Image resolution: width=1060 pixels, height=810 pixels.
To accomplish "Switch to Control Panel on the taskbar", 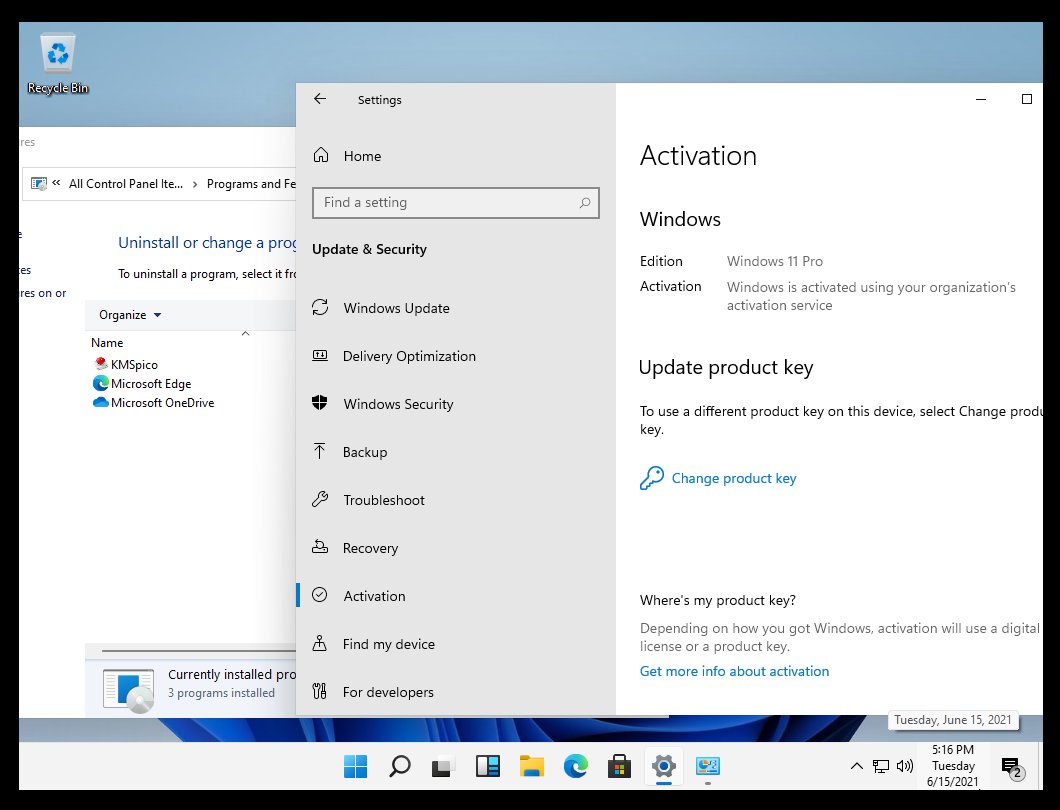I will (x=708, y=766).
